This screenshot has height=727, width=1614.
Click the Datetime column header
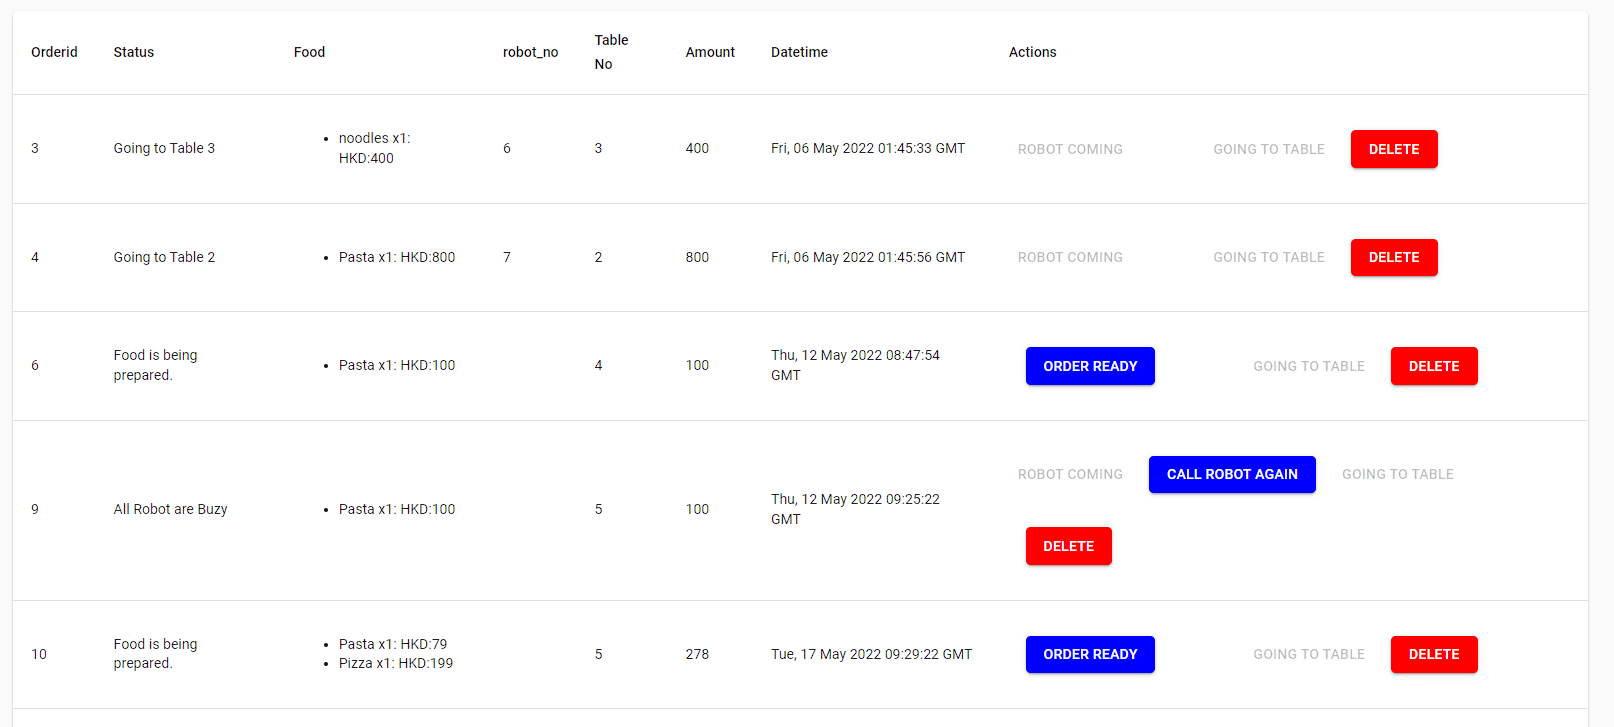pos(799,52)
